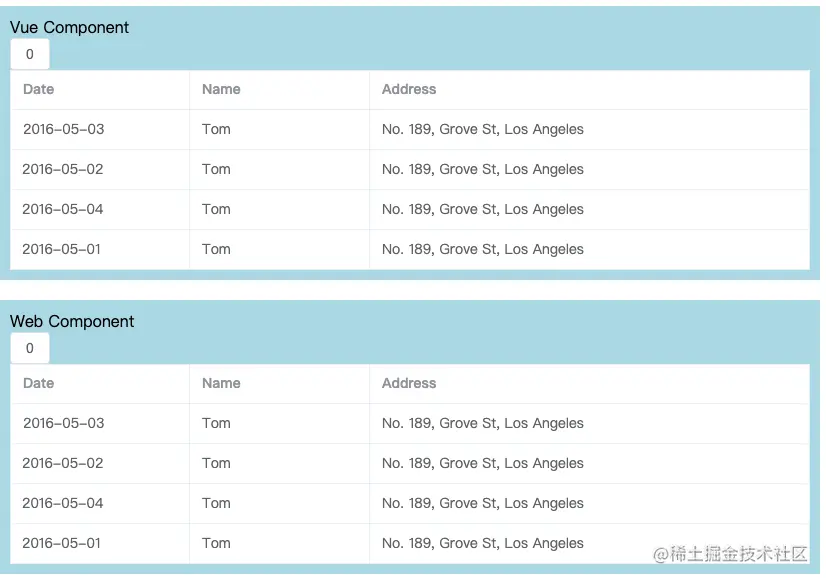Click the 0 button under Web Component

[x=29, y=348]
